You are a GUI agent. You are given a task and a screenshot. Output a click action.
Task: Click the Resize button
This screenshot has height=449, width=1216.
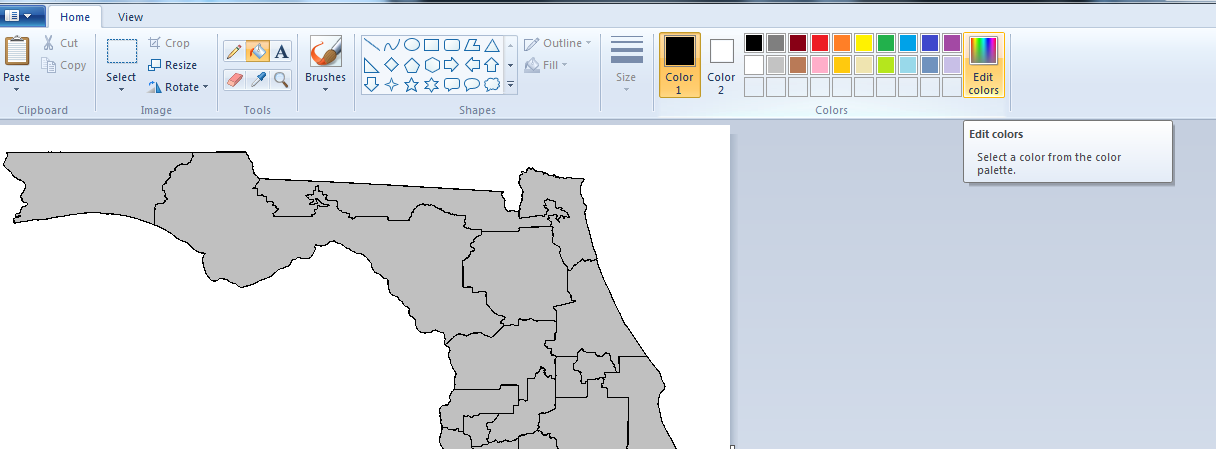point(172,65)
